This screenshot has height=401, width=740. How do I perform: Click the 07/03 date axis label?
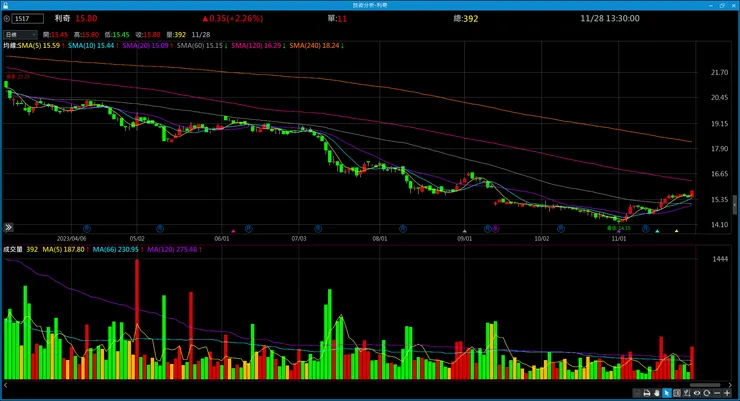299,239
